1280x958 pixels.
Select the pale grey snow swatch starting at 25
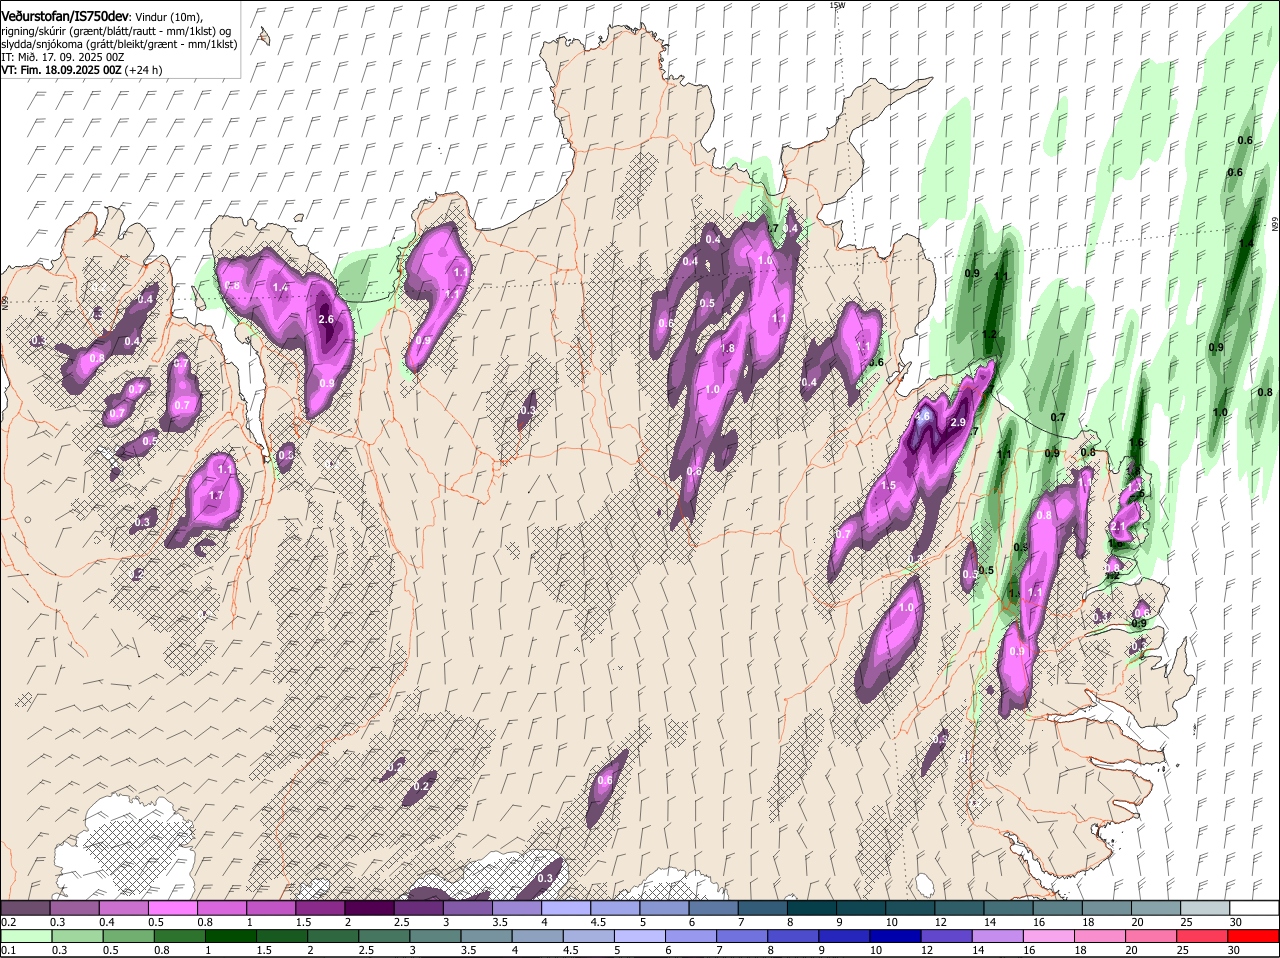pos(1206,907)
